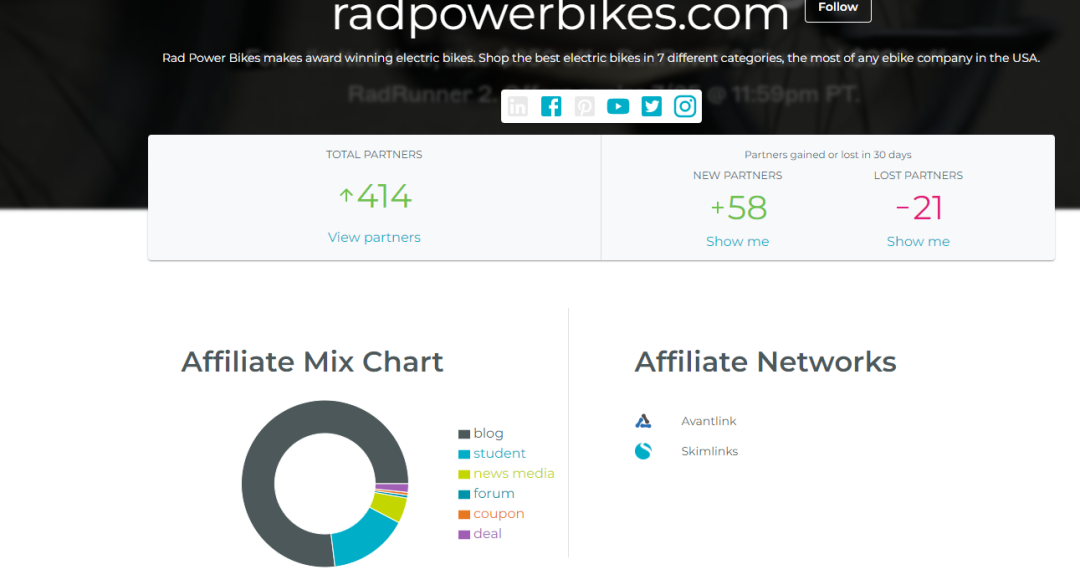Screen dimensions: 1080x585
Task: Click the lost partners value -21
Action: coord(919,207)
